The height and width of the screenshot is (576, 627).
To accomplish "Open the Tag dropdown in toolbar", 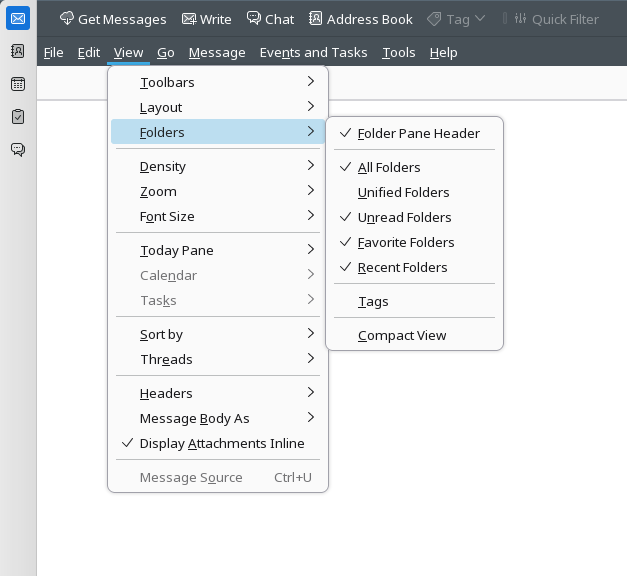I will tap(456, 19).
